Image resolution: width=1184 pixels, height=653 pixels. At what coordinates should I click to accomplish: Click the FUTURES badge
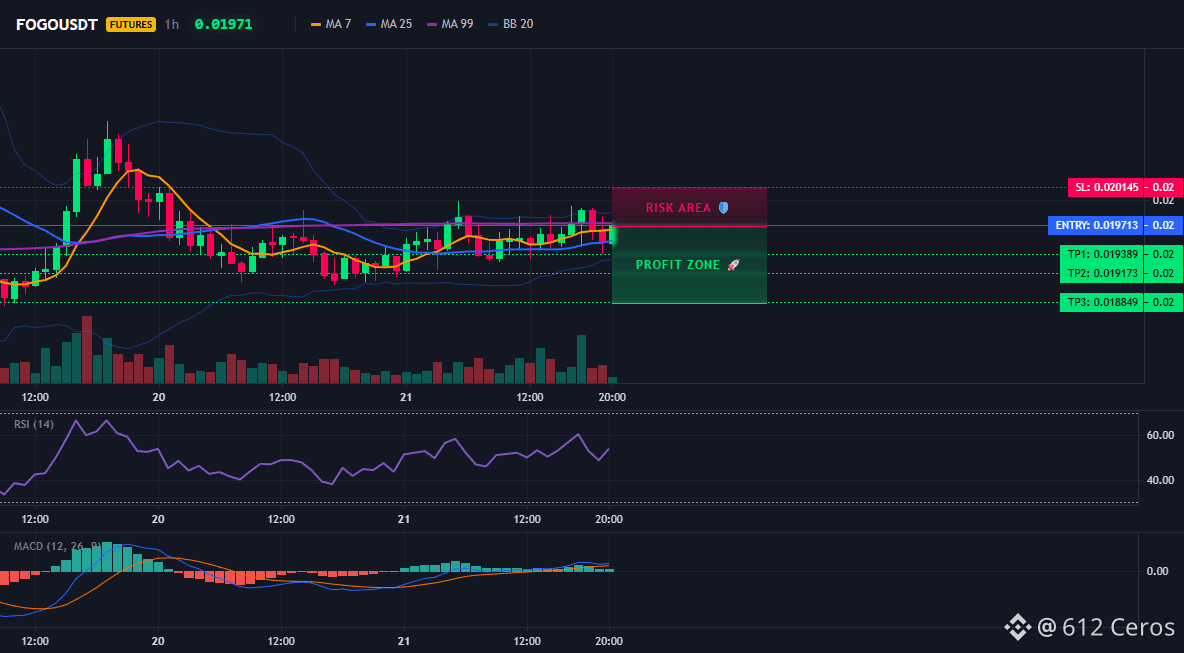(131, 24)
